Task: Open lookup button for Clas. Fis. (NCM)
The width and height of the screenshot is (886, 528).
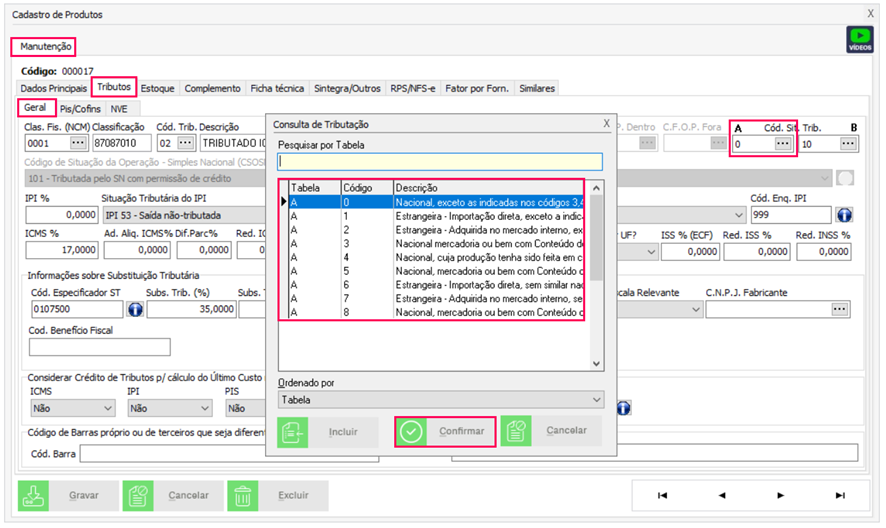Action: pyautogui.click(x=79, y=143)
